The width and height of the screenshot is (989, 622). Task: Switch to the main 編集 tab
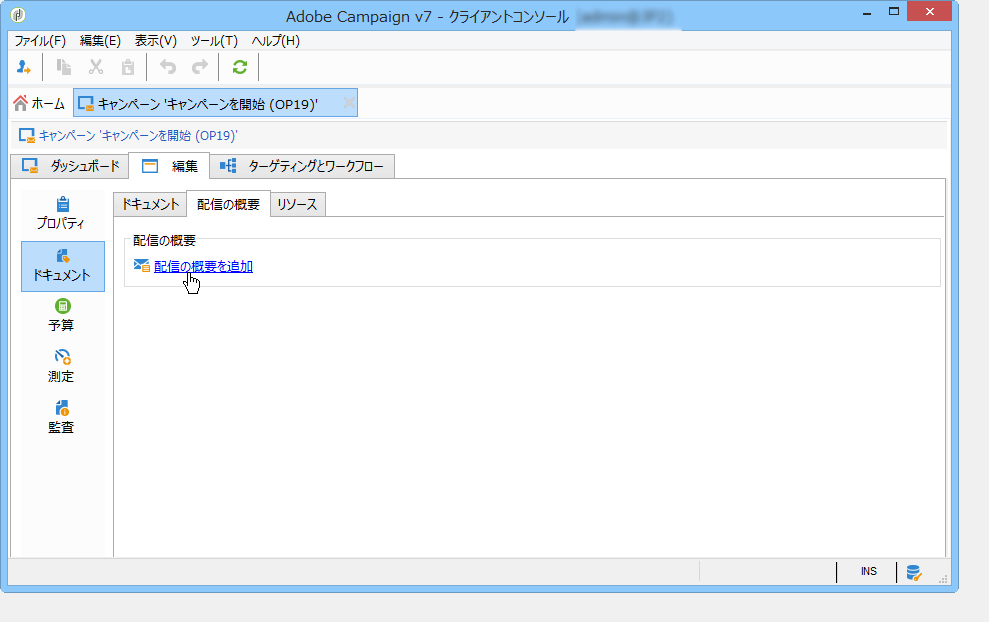(169, 166)
